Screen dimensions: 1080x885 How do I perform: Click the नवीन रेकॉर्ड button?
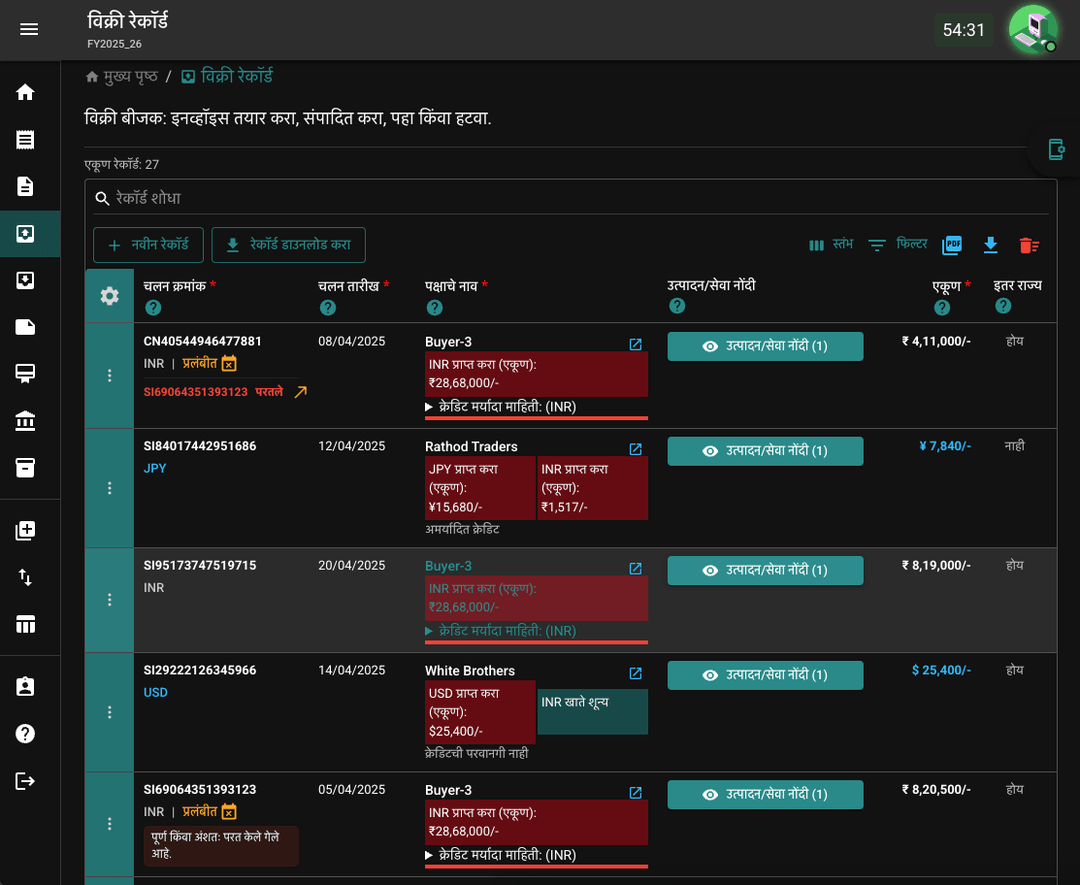[x=148, y=245]
